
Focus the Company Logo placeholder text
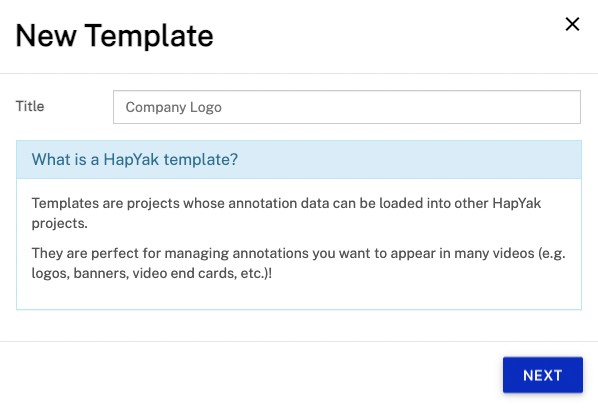[174, 107]
